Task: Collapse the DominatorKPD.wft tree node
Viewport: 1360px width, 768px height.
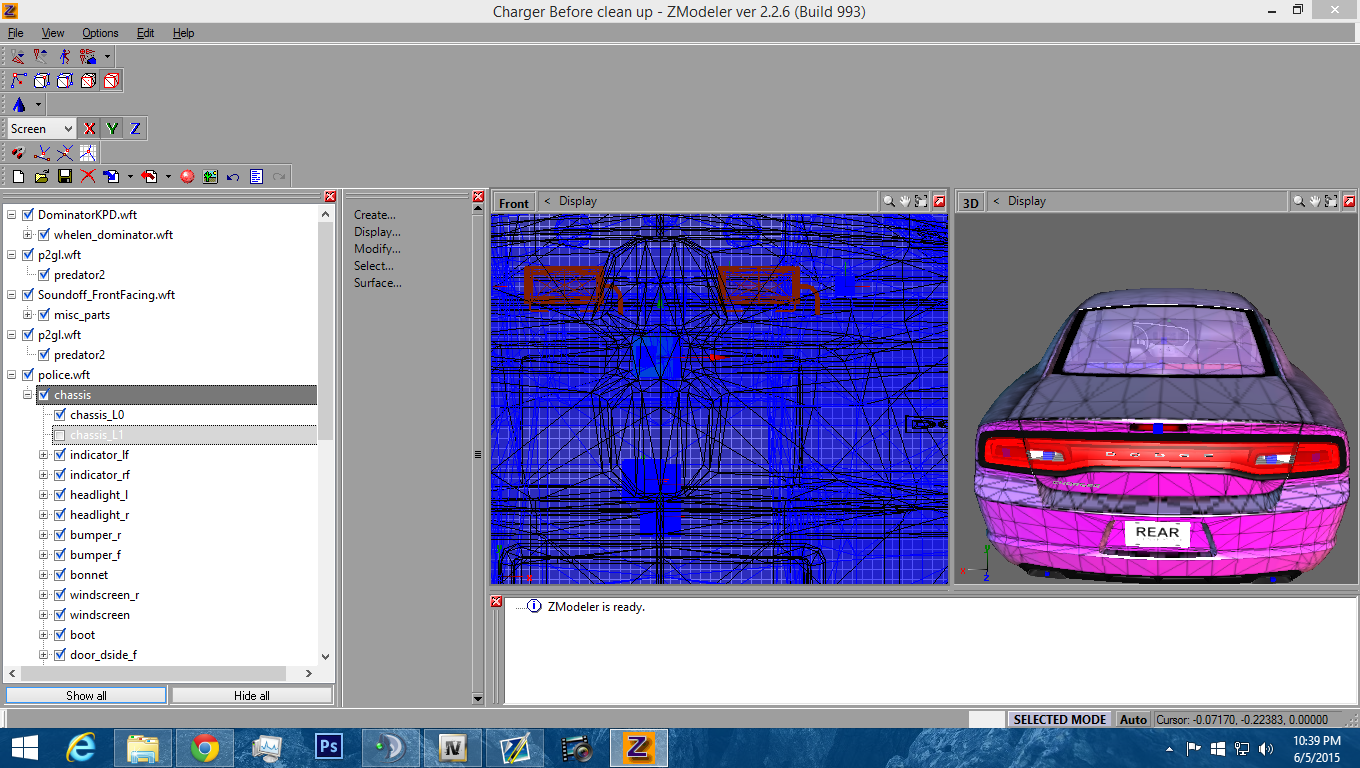Action: (x=12, y=215)
